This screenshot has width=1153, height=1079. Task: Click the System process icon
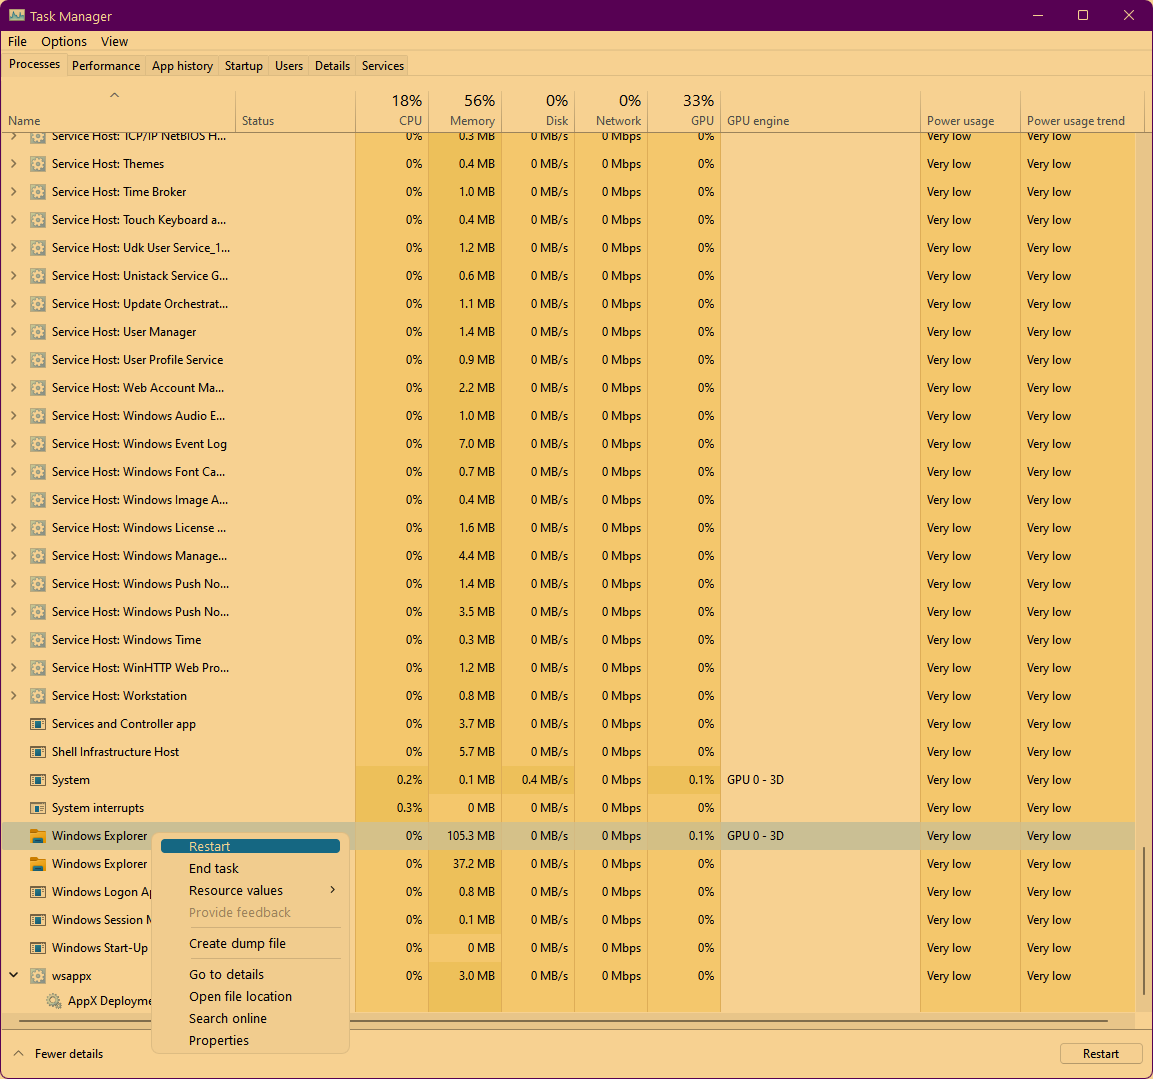point(38,780)
